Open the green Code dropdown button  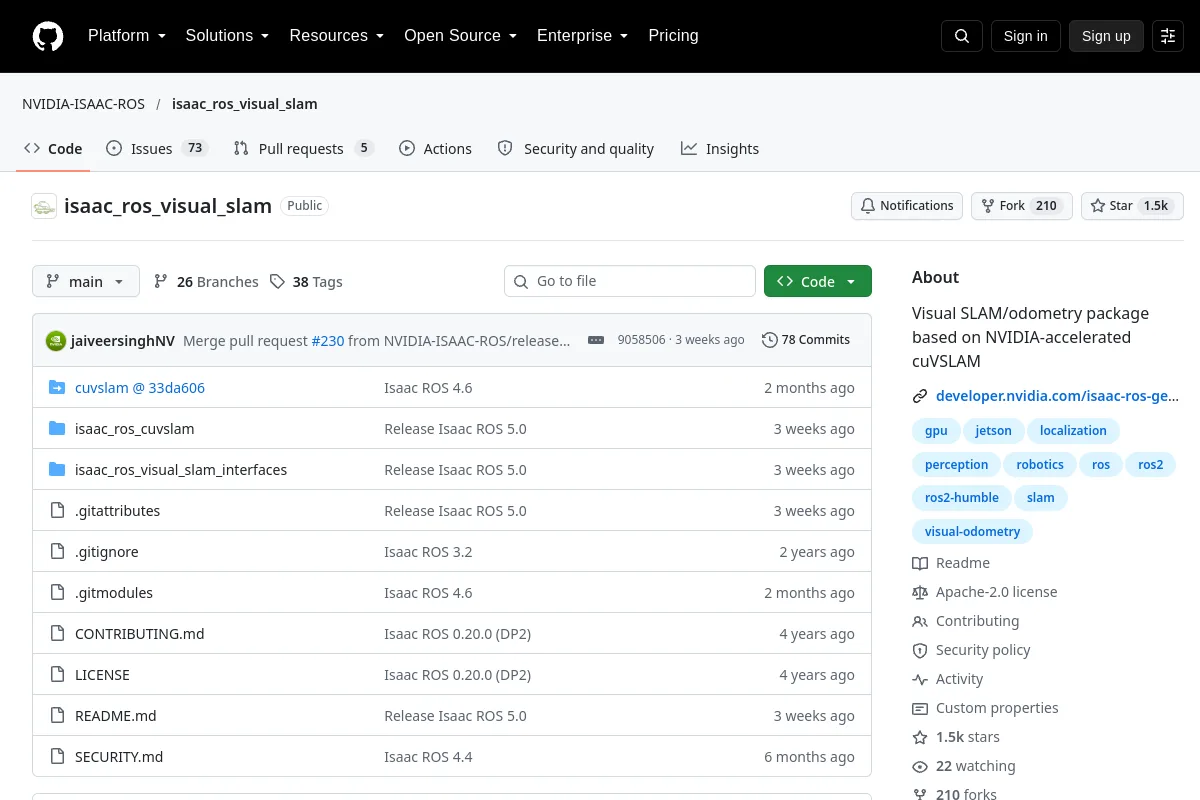(818, 281)
